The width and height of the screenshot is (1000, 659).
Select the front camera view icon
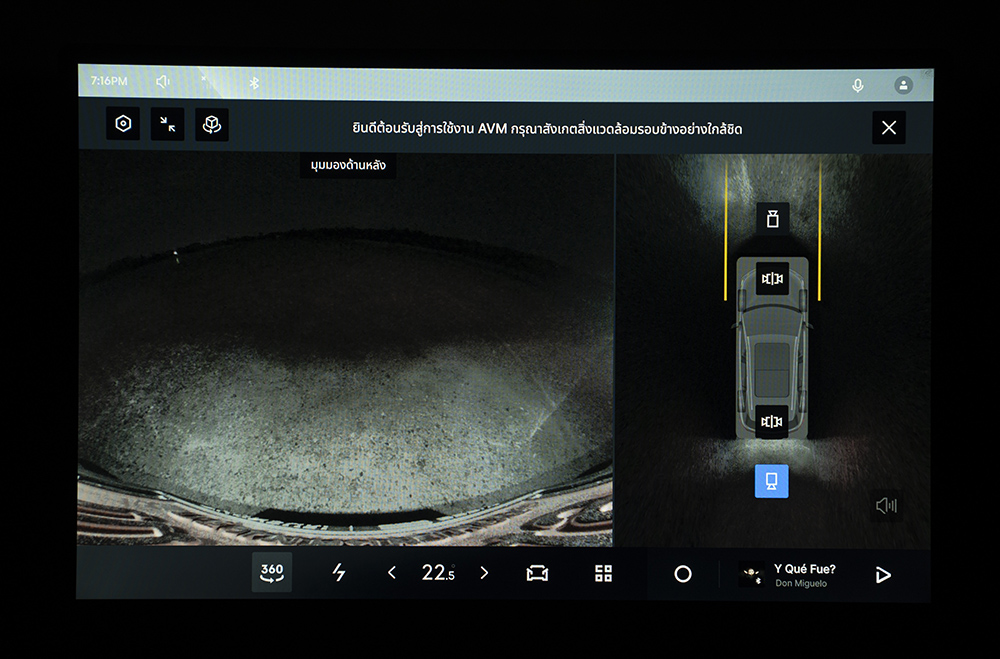pos(773,219)
